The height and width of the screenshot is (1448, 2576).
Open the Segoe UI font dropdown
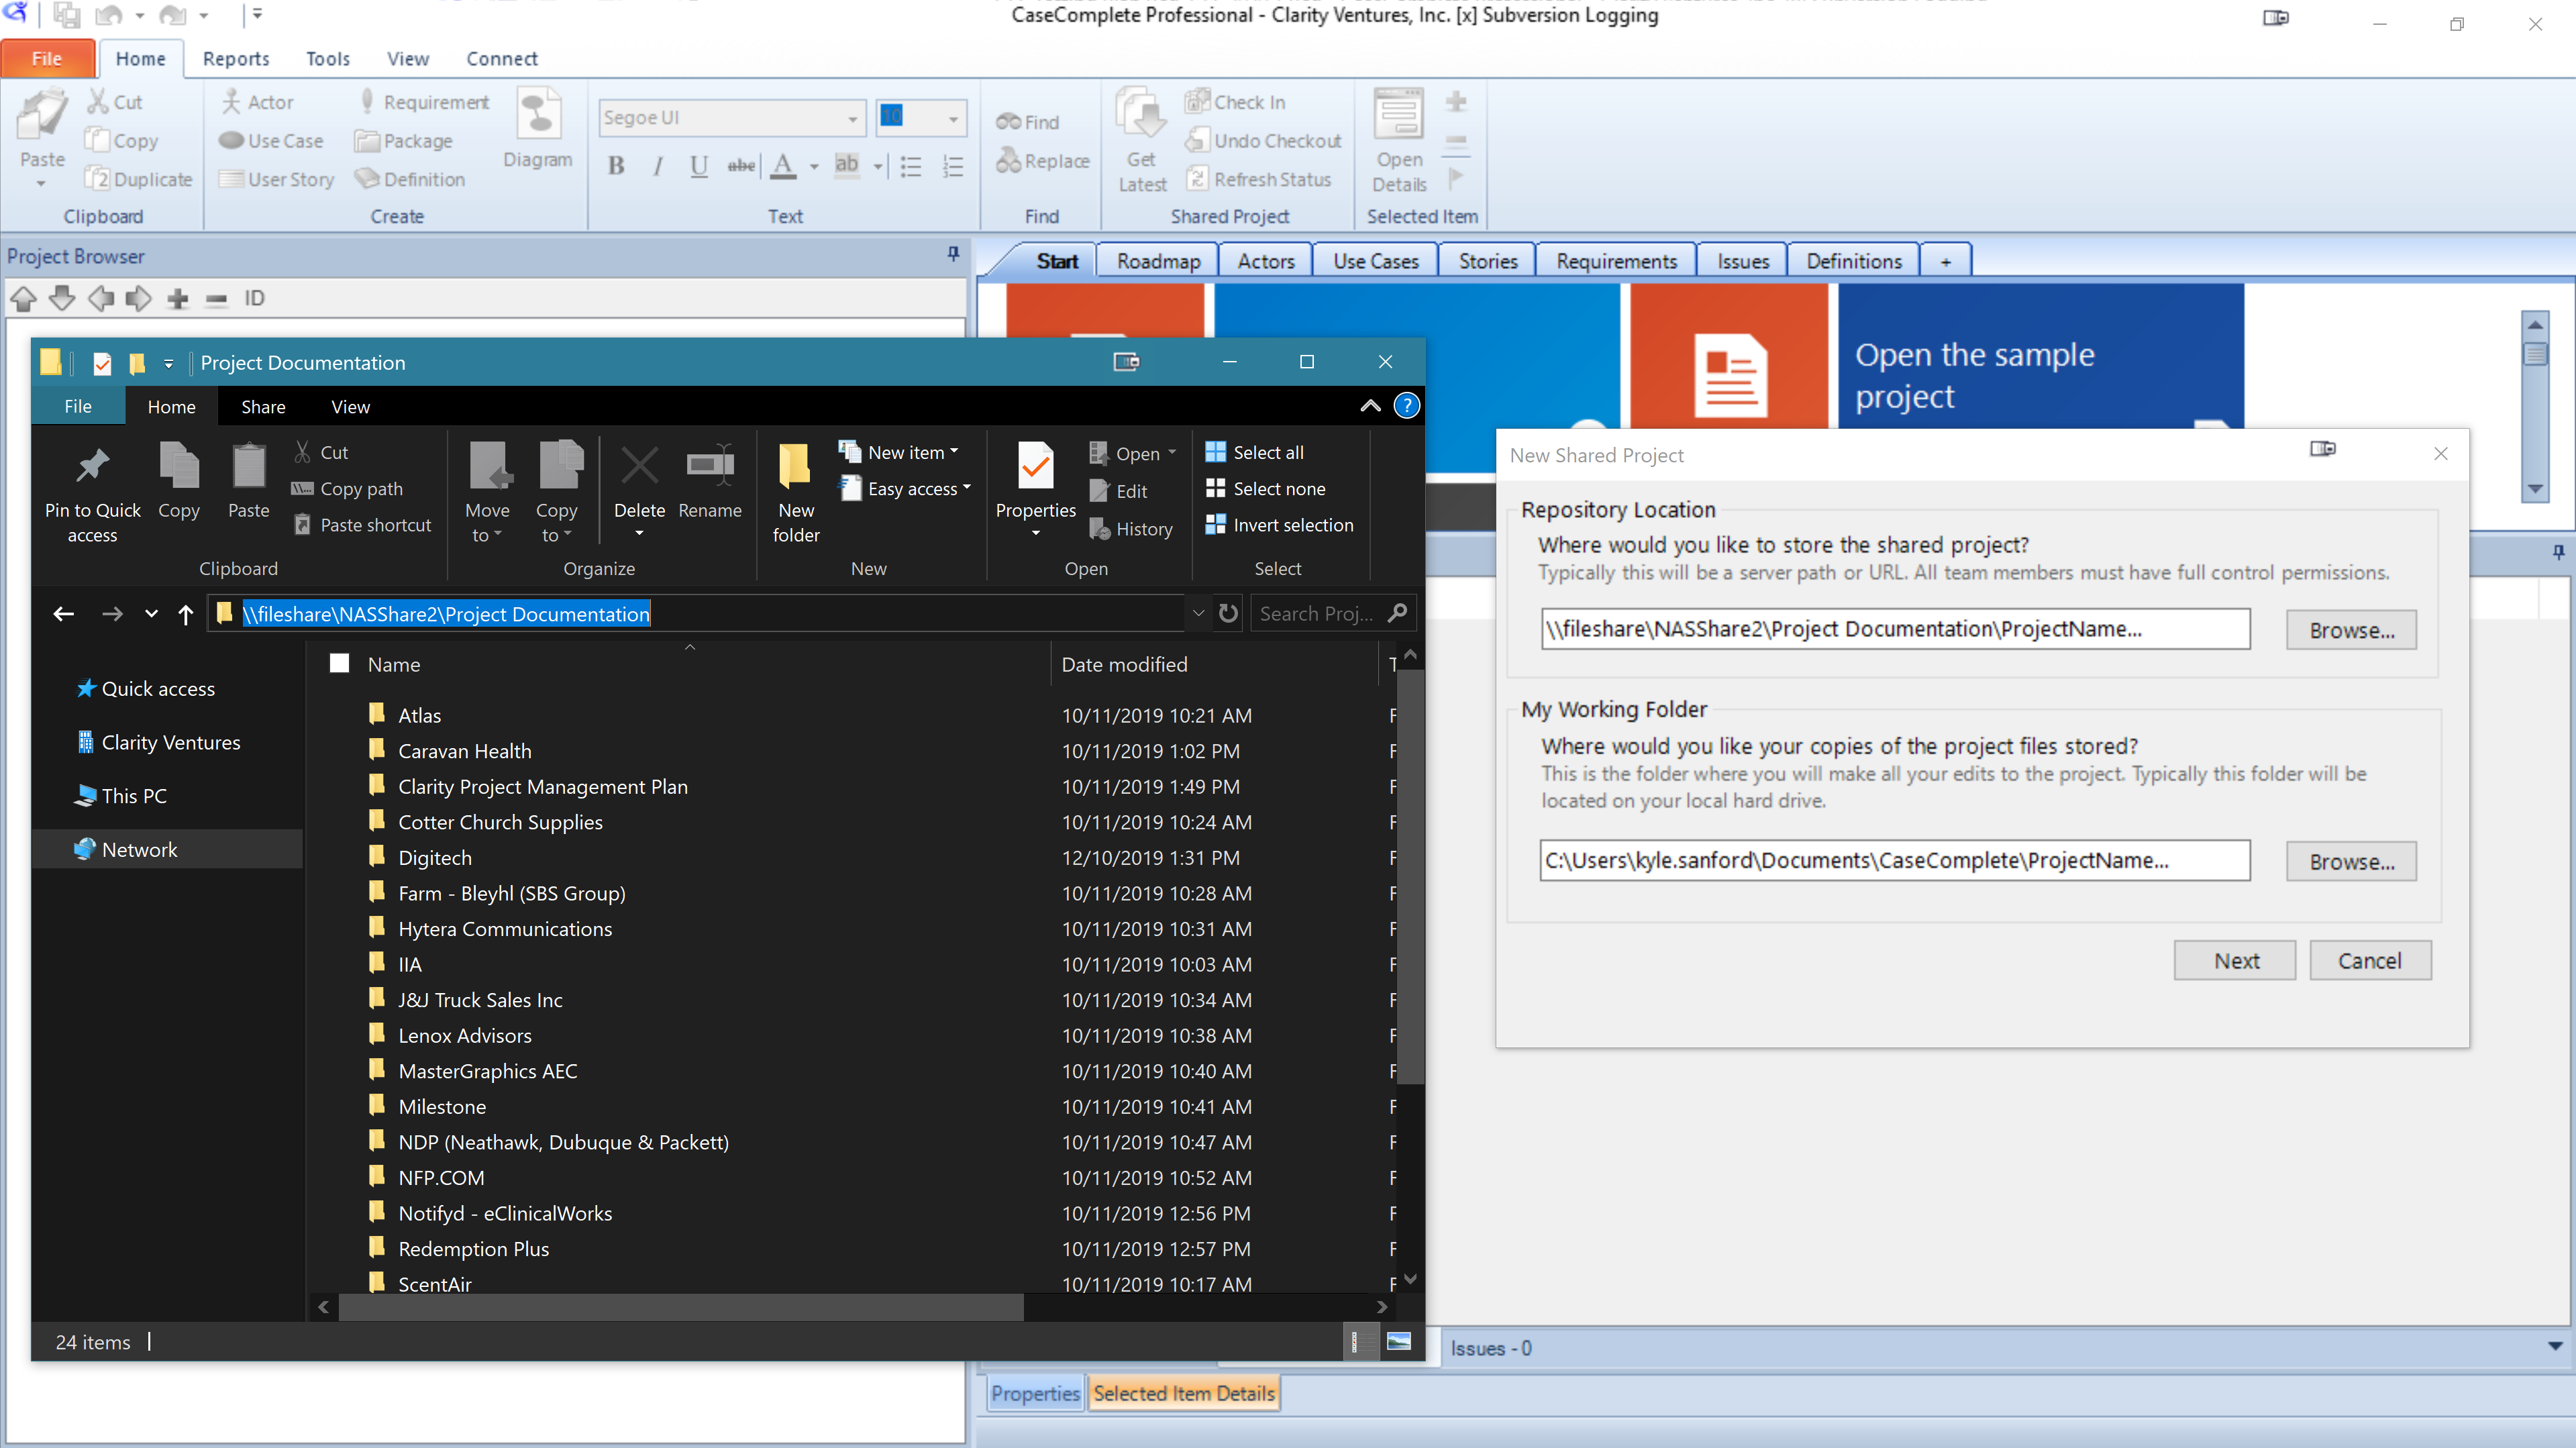coord(852,118)
